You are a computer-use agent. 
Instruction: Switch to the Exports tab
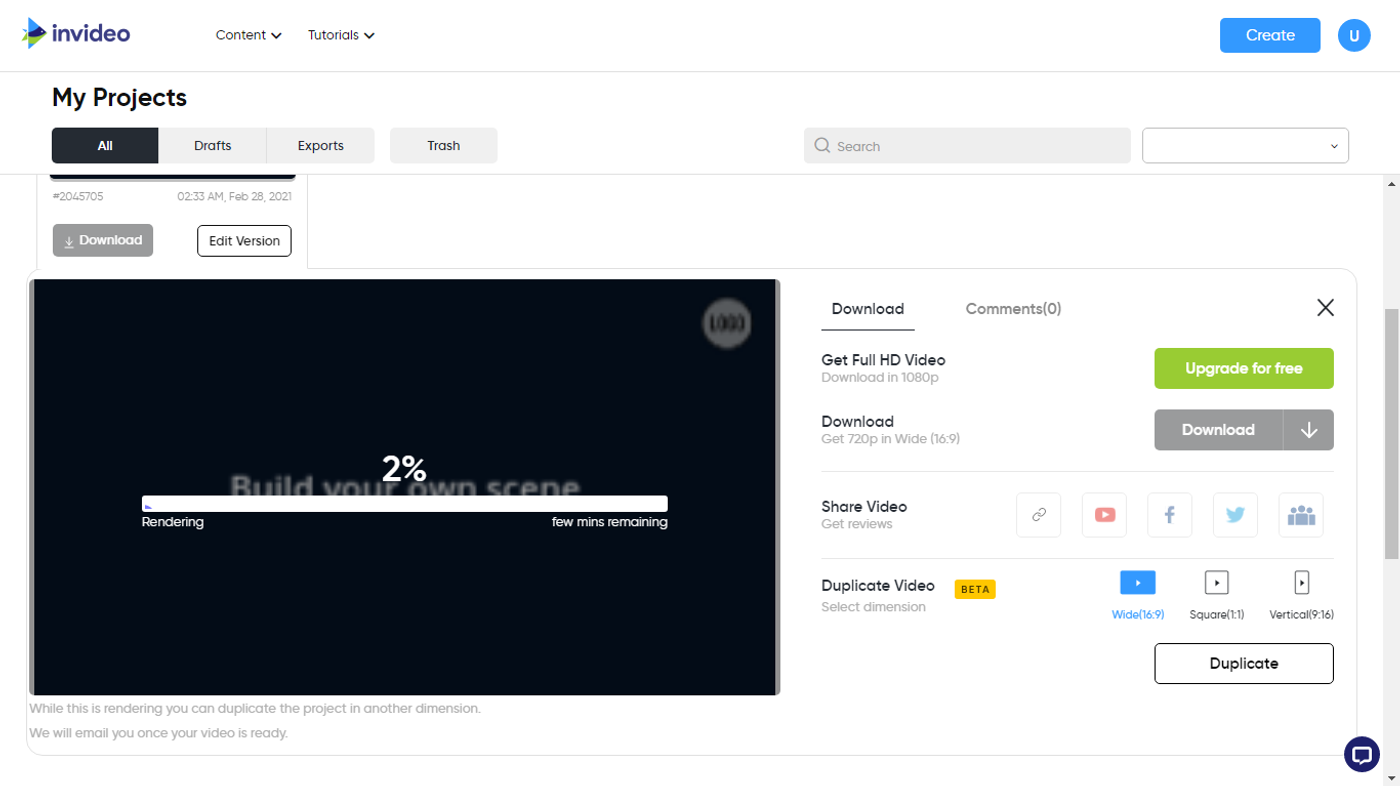tap(320, 145)
